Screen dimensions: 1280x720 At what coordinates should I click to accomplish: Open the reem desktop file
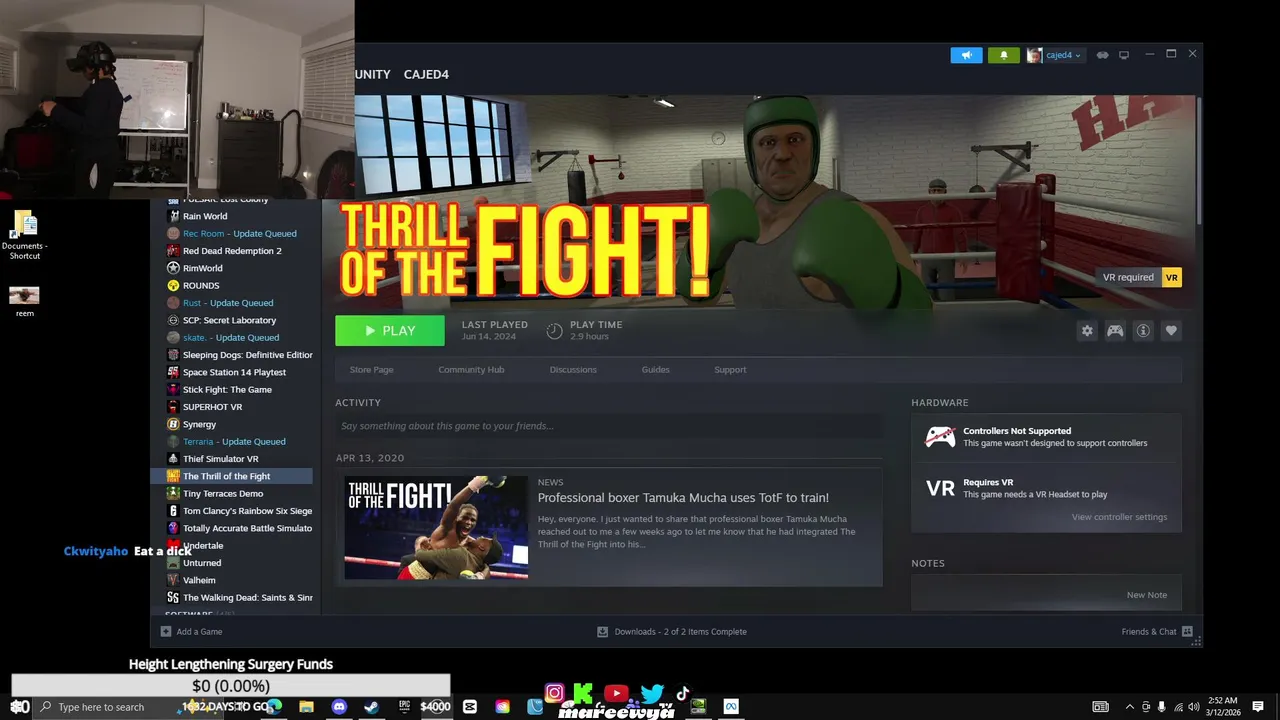(24, 301)
